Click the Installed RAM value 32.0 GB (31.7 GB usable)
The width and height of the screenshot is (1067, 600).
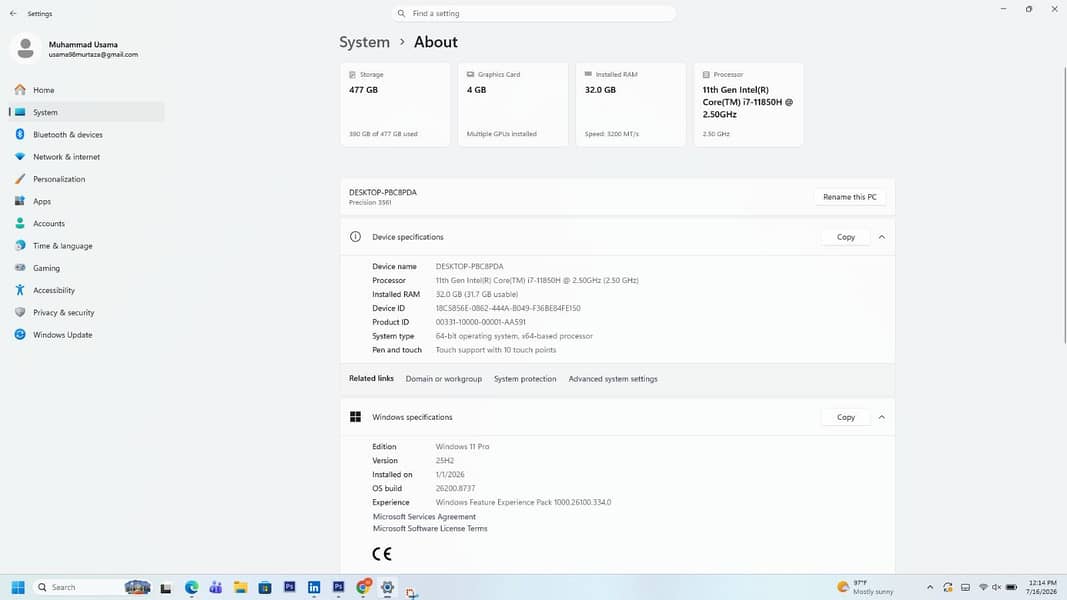[476, 294]
